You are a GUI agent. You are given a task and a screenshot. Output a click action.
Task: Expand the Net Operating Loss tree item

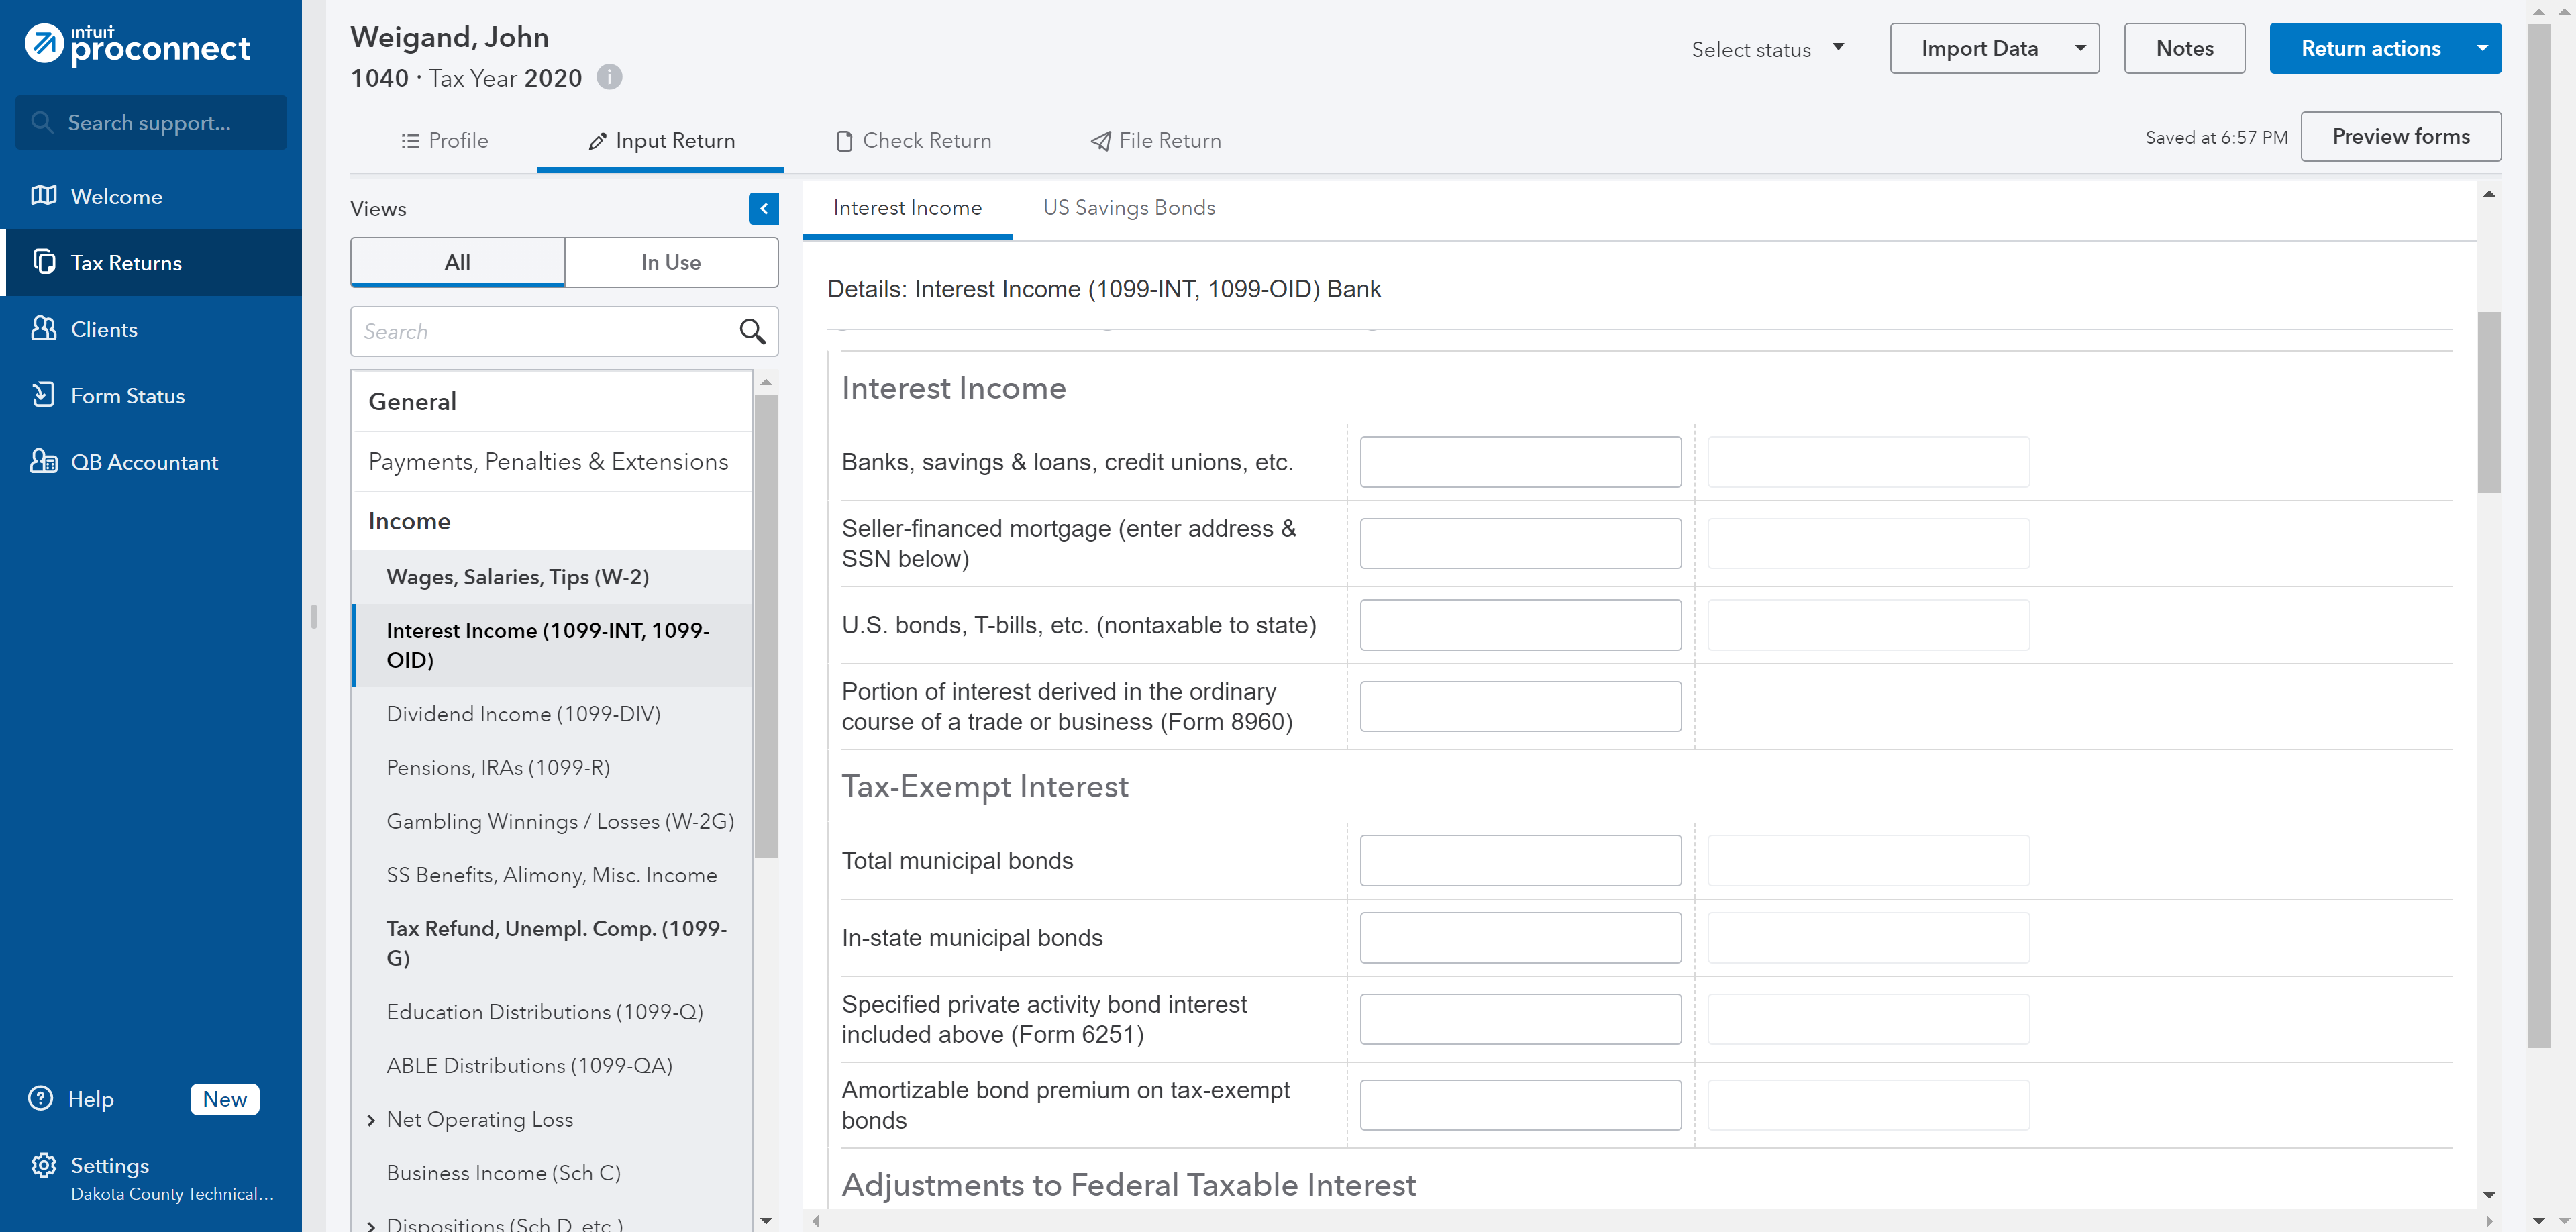371,1120
